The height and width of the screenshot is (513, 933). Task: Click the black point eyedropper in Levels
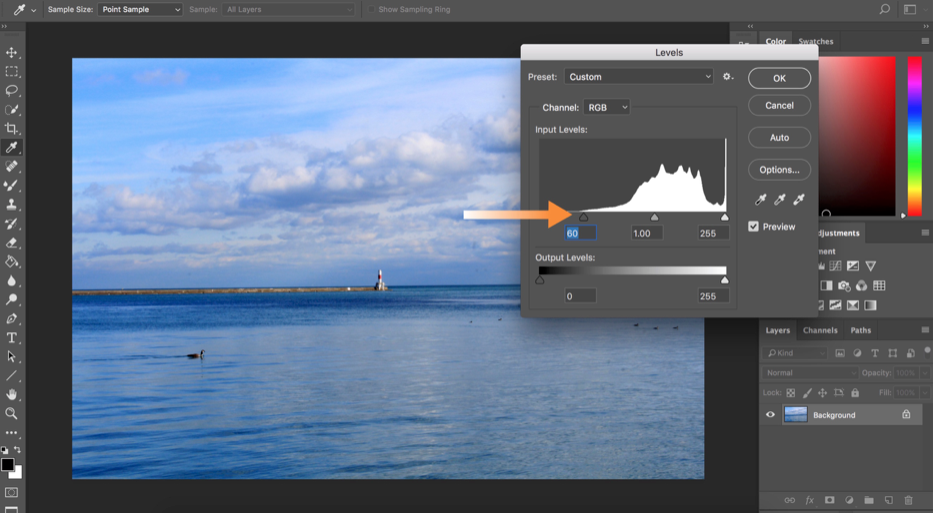coord(760,200)
